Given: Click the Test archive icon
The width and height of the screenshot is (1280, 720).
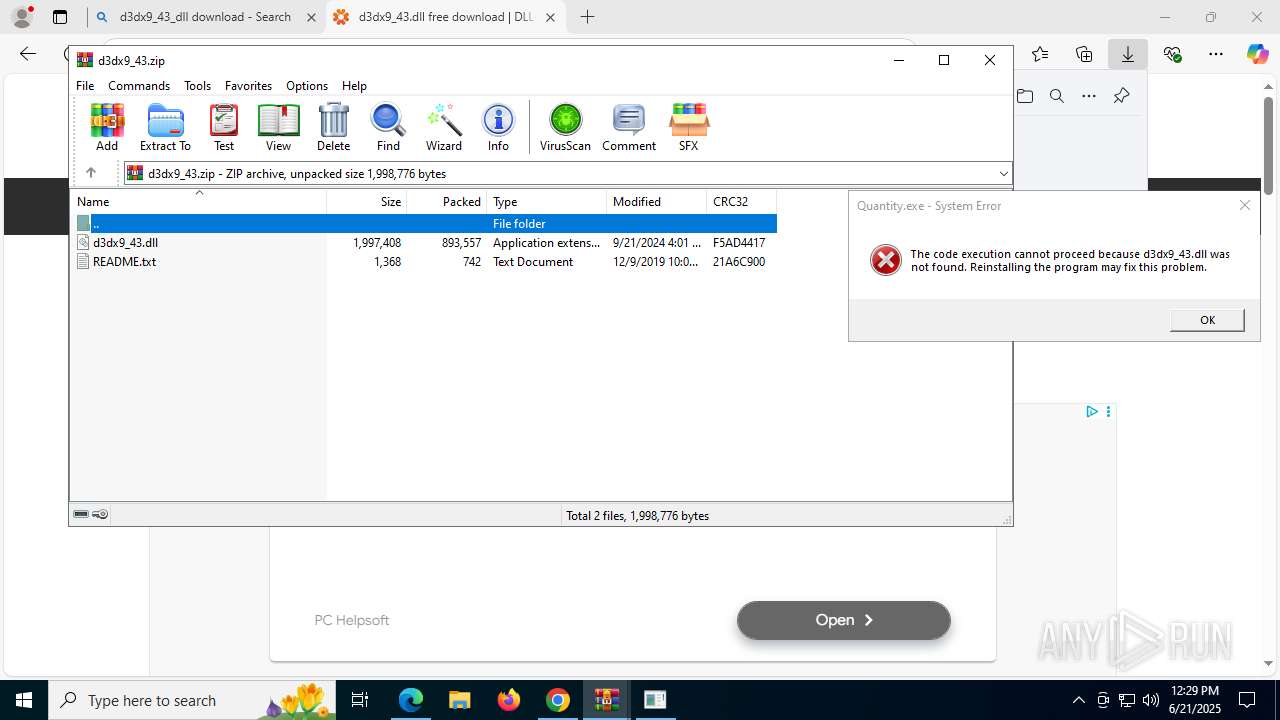Looking at the screenshot, I should (x=224, y=127).
